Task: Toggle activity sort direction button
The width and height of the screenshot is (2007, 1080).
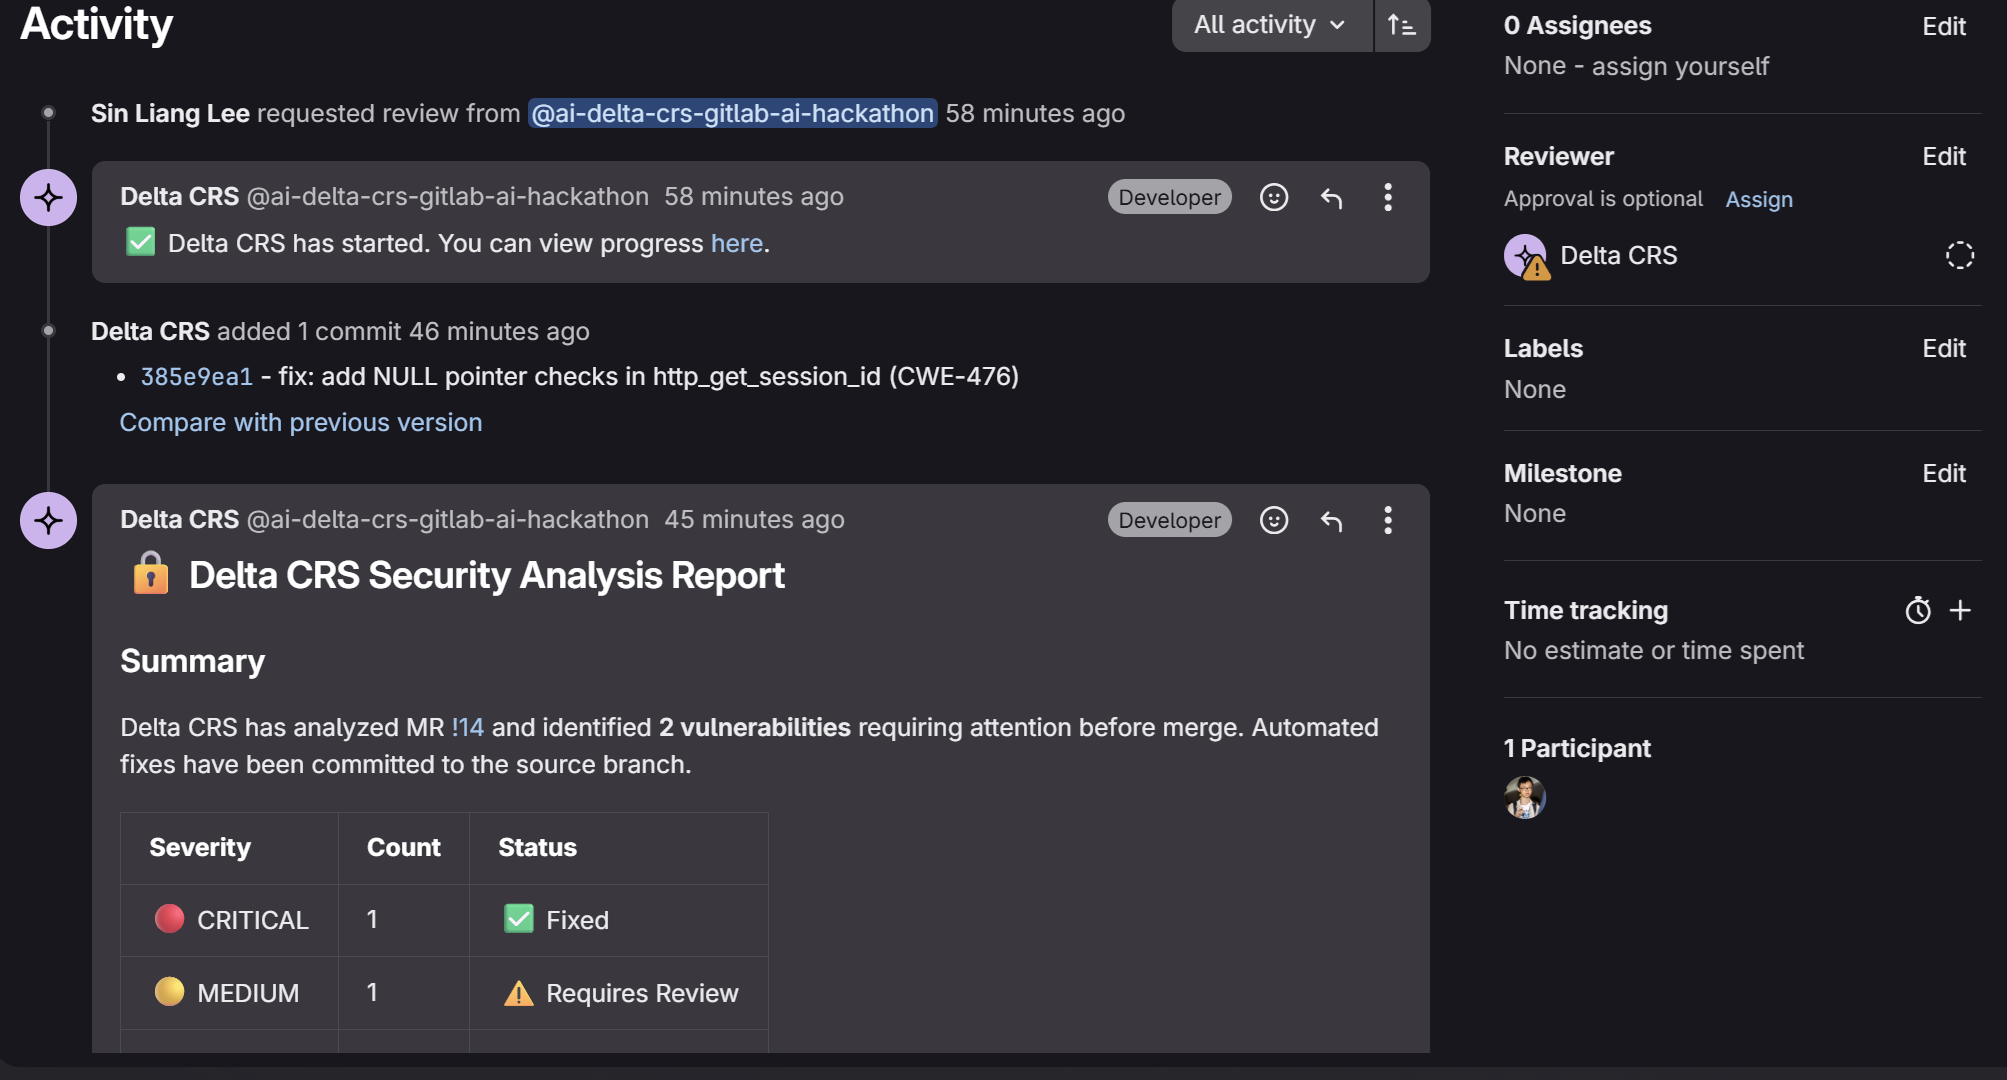Action: (x=1402, y=25)
